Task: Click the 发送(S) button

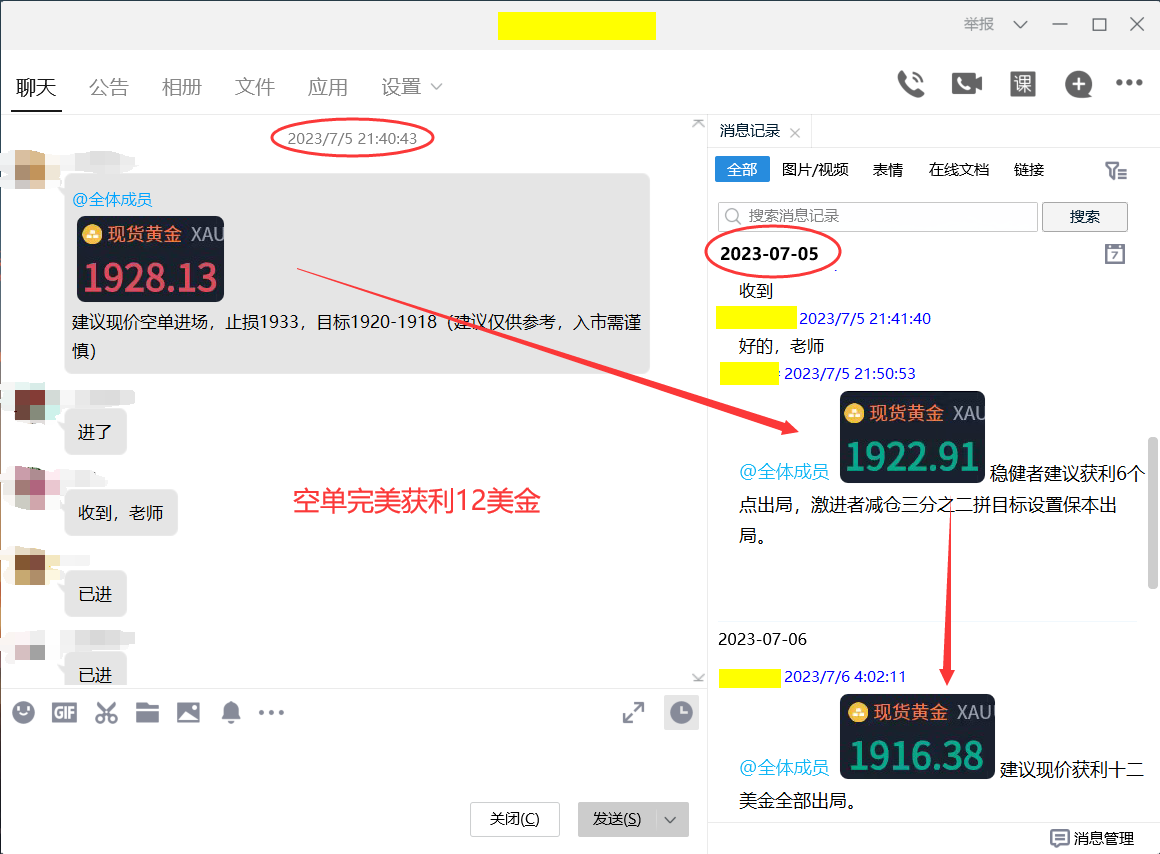Action: [616, 819]
